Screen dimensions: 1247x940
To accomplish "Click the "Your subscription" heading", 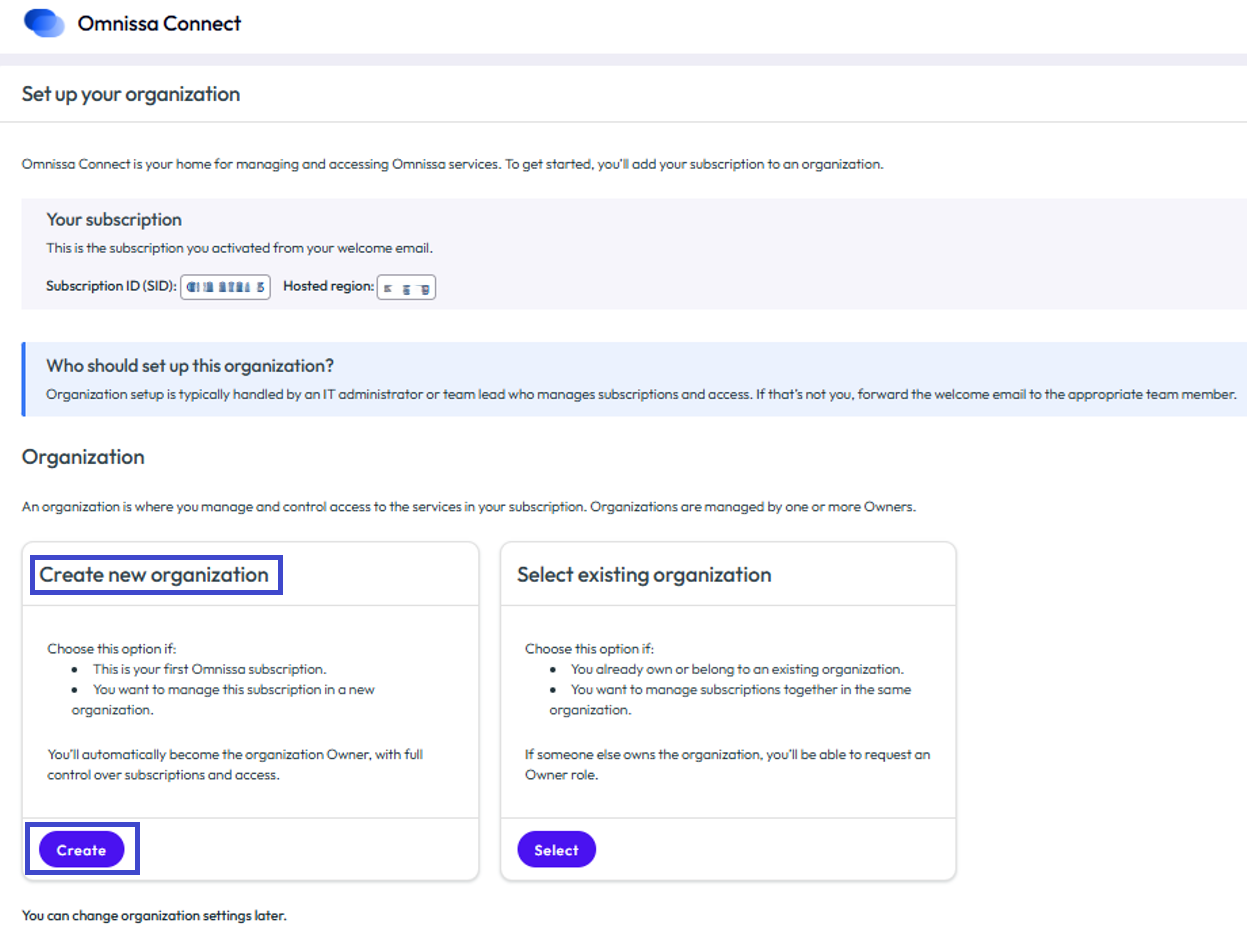I will [x=114, y=220].
